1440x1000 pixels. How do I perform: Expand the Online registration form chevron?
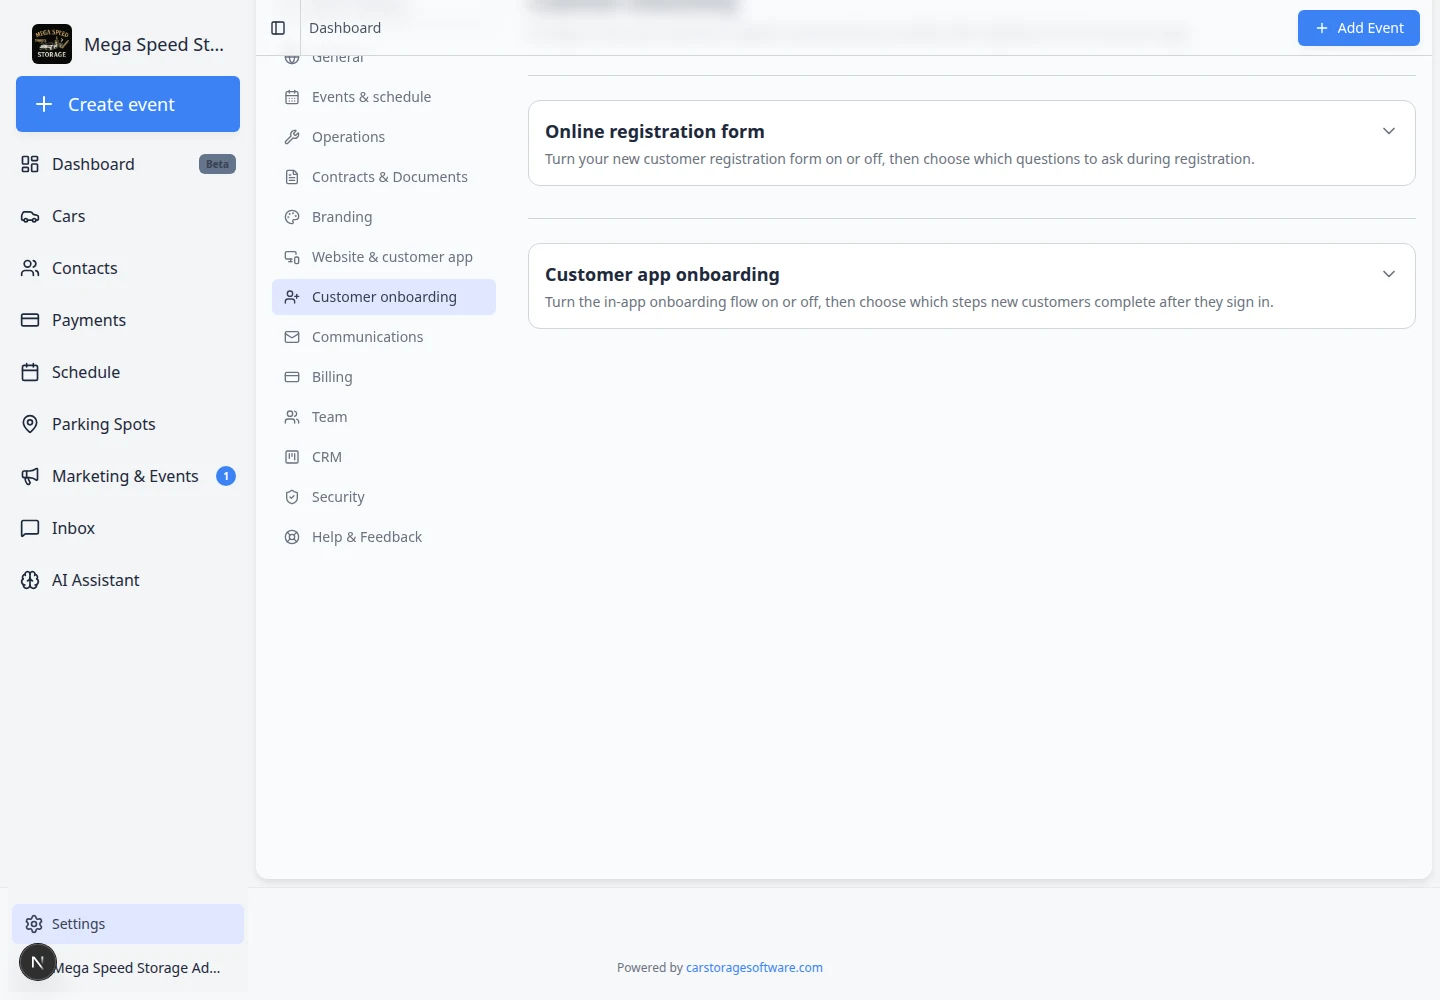tap(1389, 131)
